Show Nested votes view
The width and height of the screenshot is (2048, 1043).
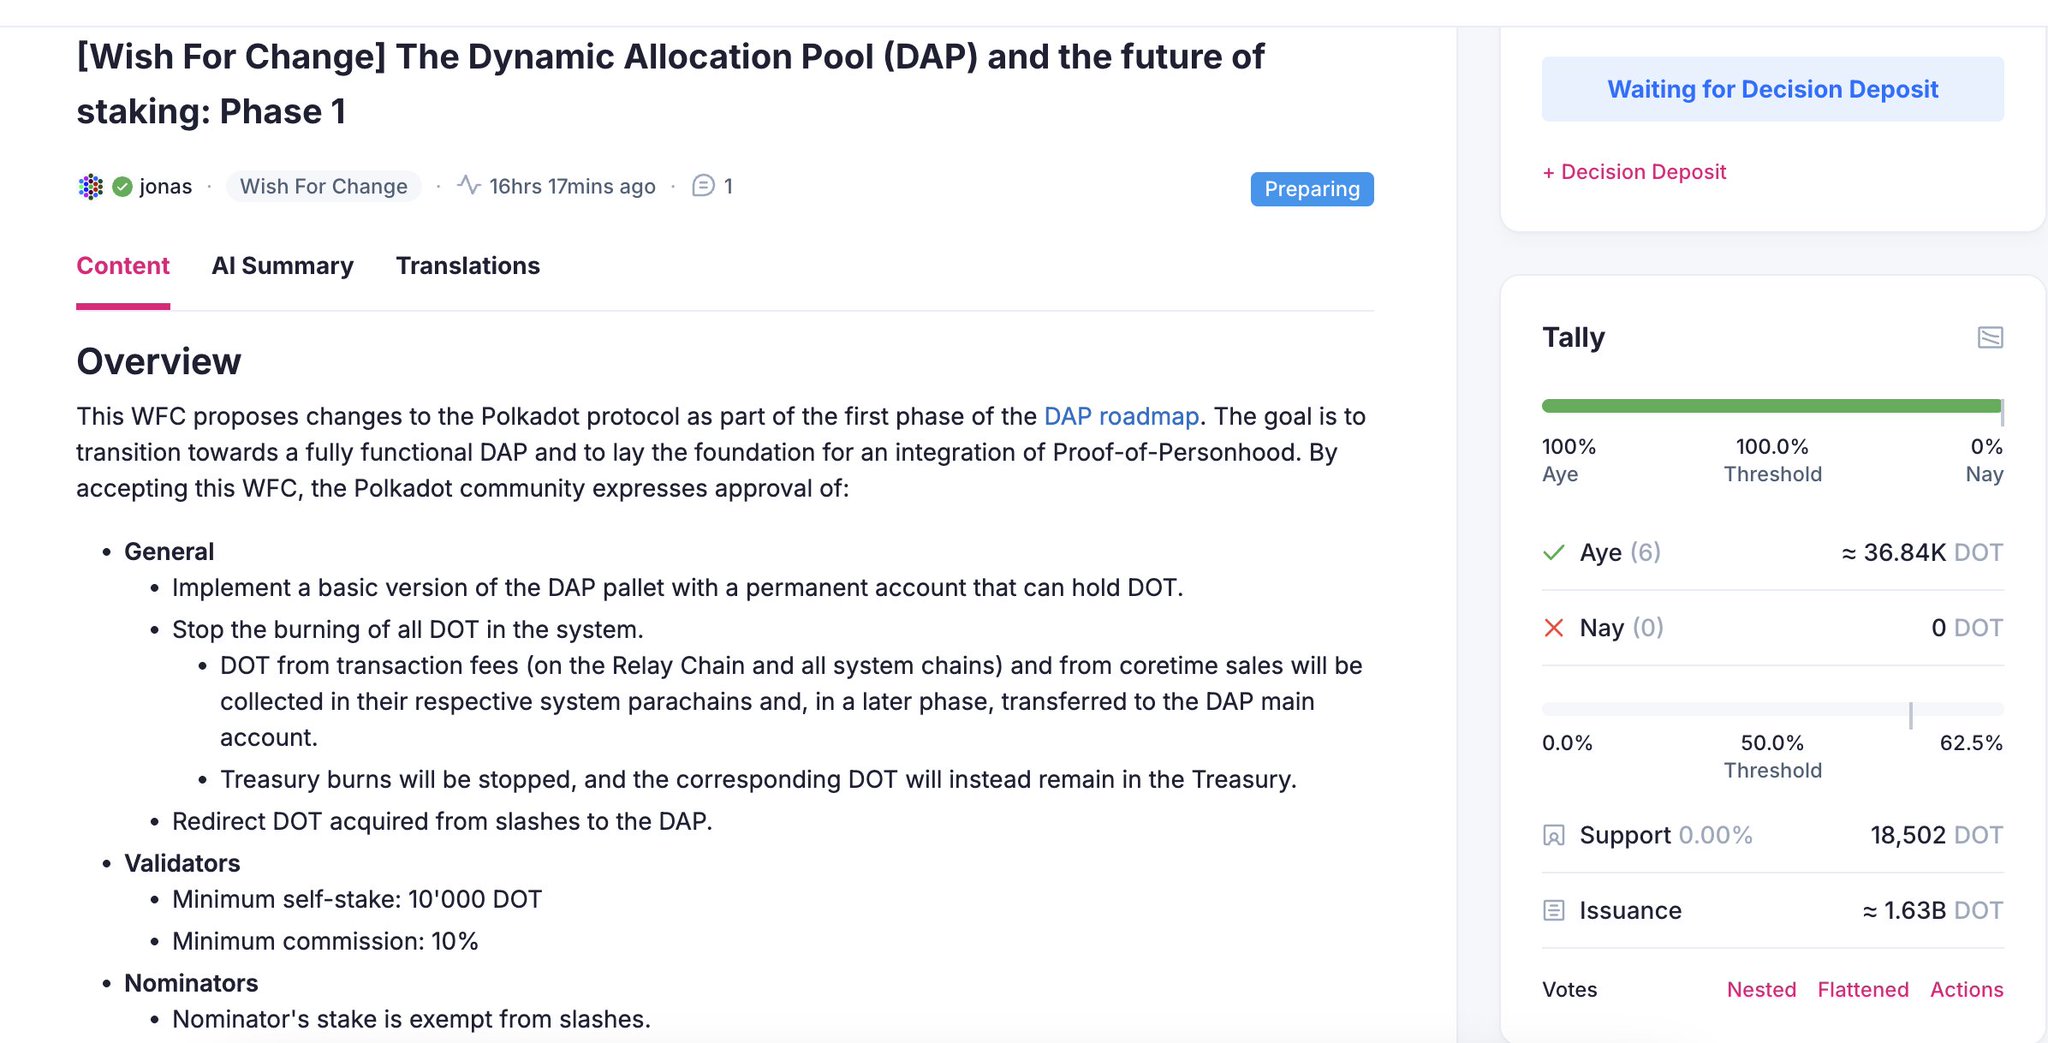coord(1761,989)
